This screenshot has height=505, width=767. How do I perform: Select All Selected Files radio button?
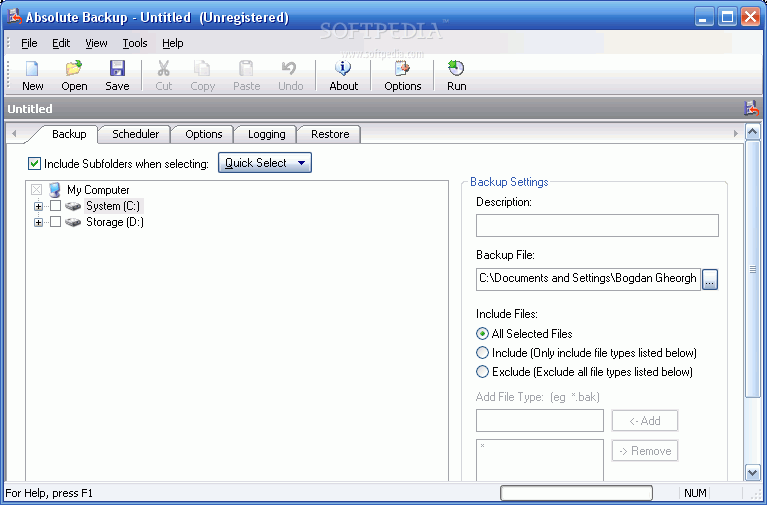tap(482, 334)
